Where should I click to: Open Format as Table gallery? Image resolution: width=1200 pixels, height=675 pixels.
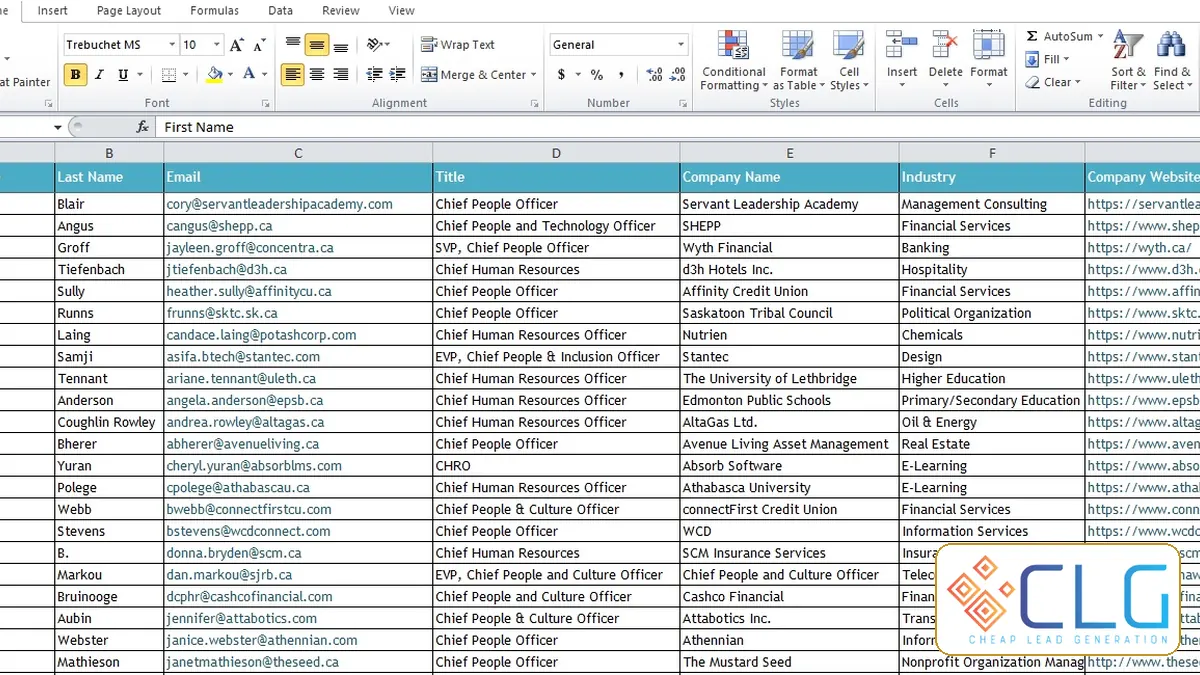tap(799, 60)
